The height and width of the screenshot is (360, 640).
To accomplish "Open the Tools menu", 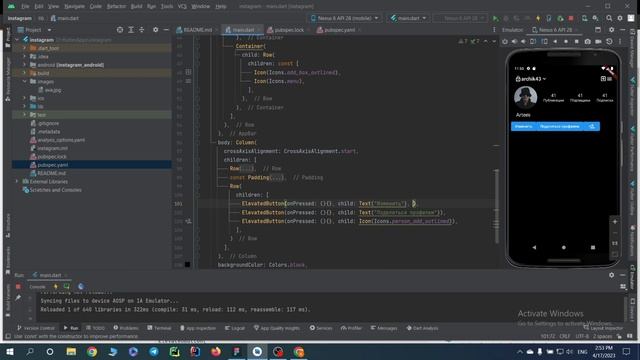I will pyautogui.click(x=167, y=7).
